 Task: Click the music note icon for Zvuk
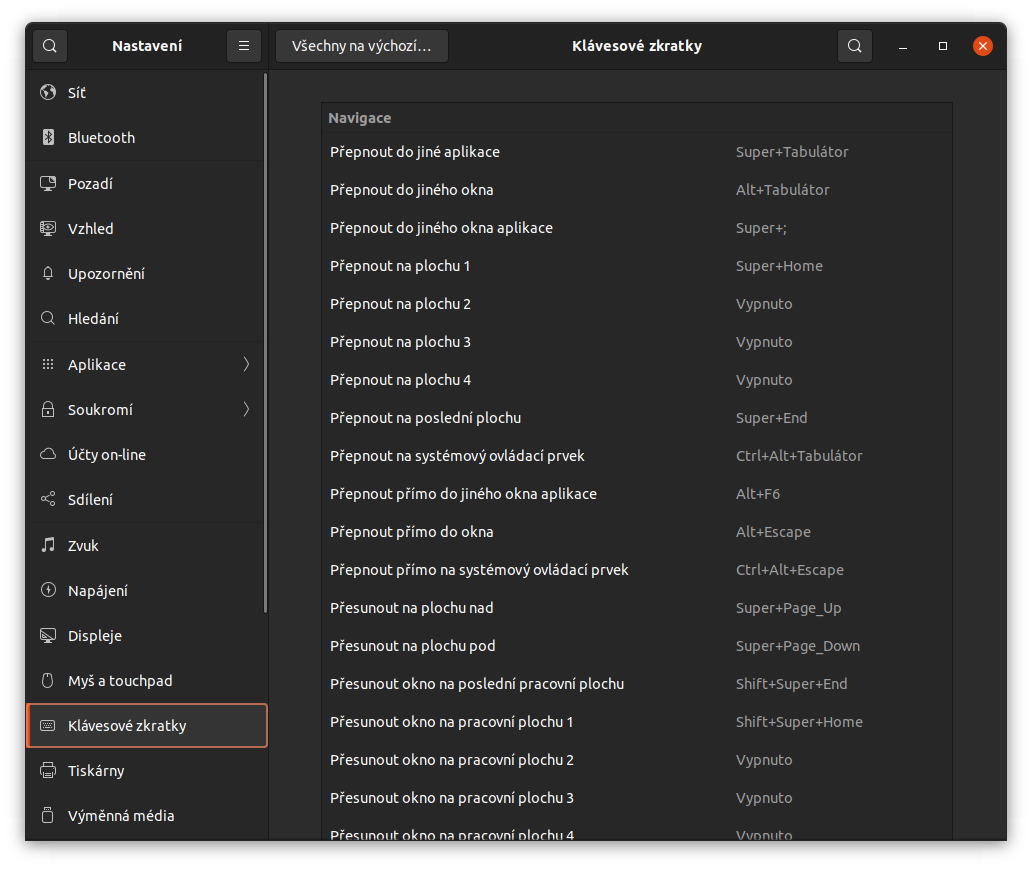(48, 546)
